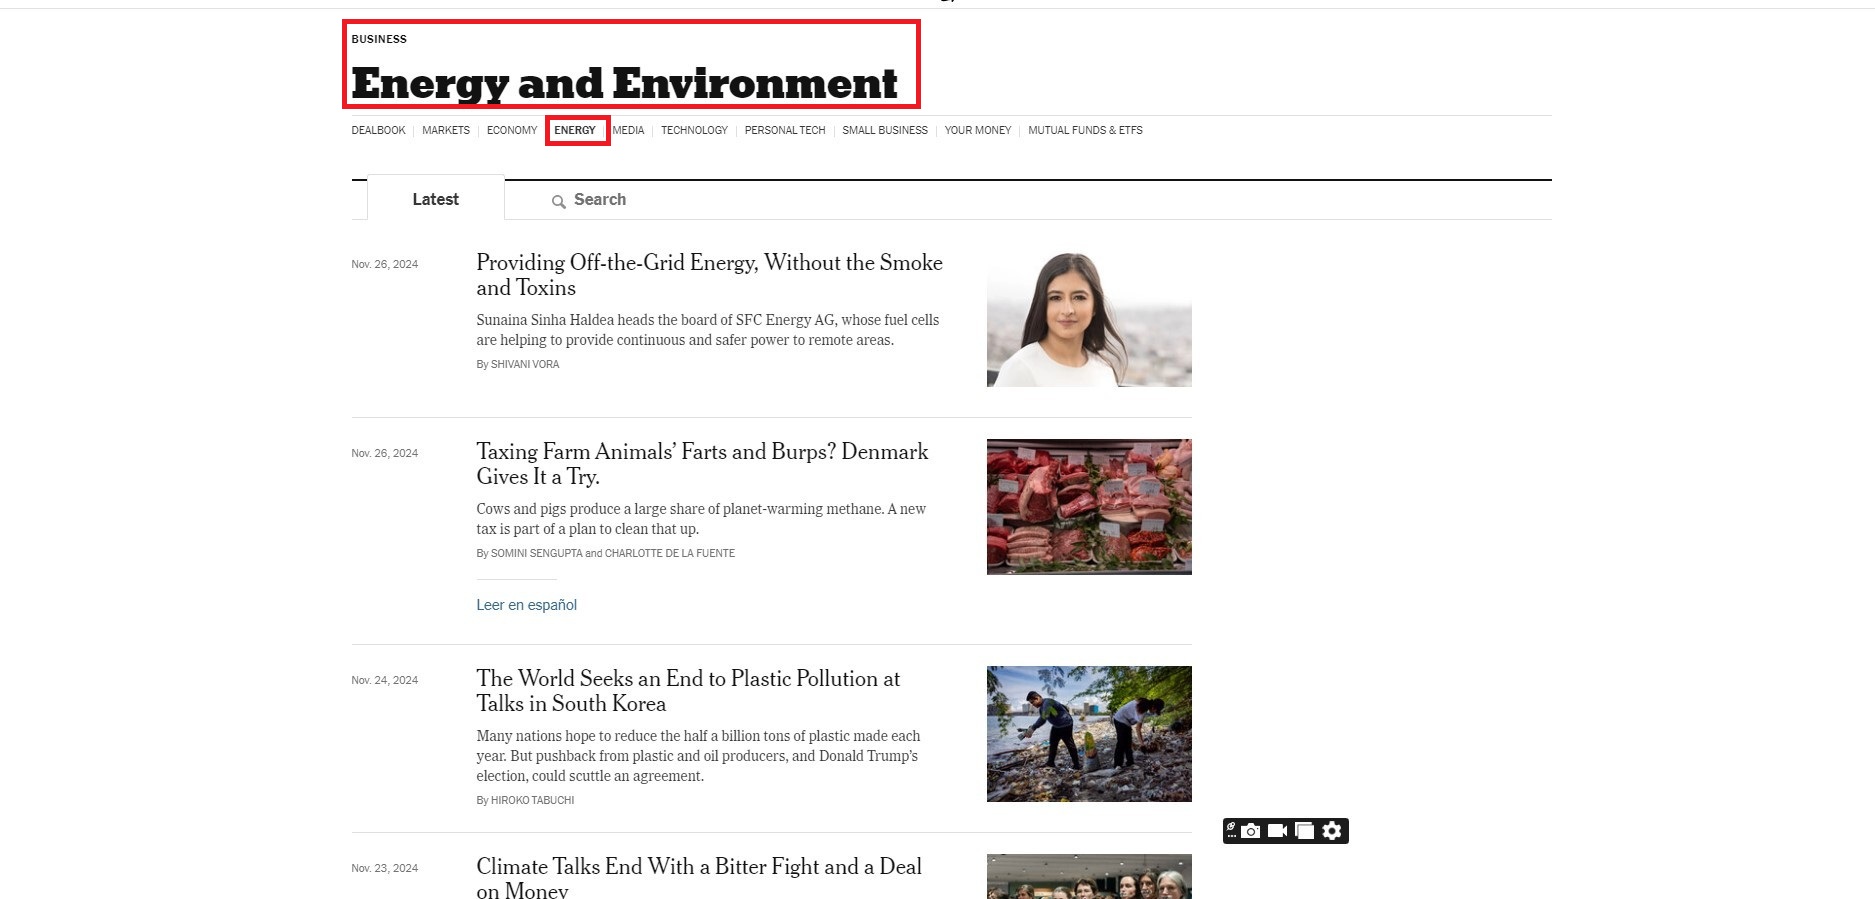This screenshot has width=1875, height=899.
Task: Go to the DealBook section
Action: 378,130
